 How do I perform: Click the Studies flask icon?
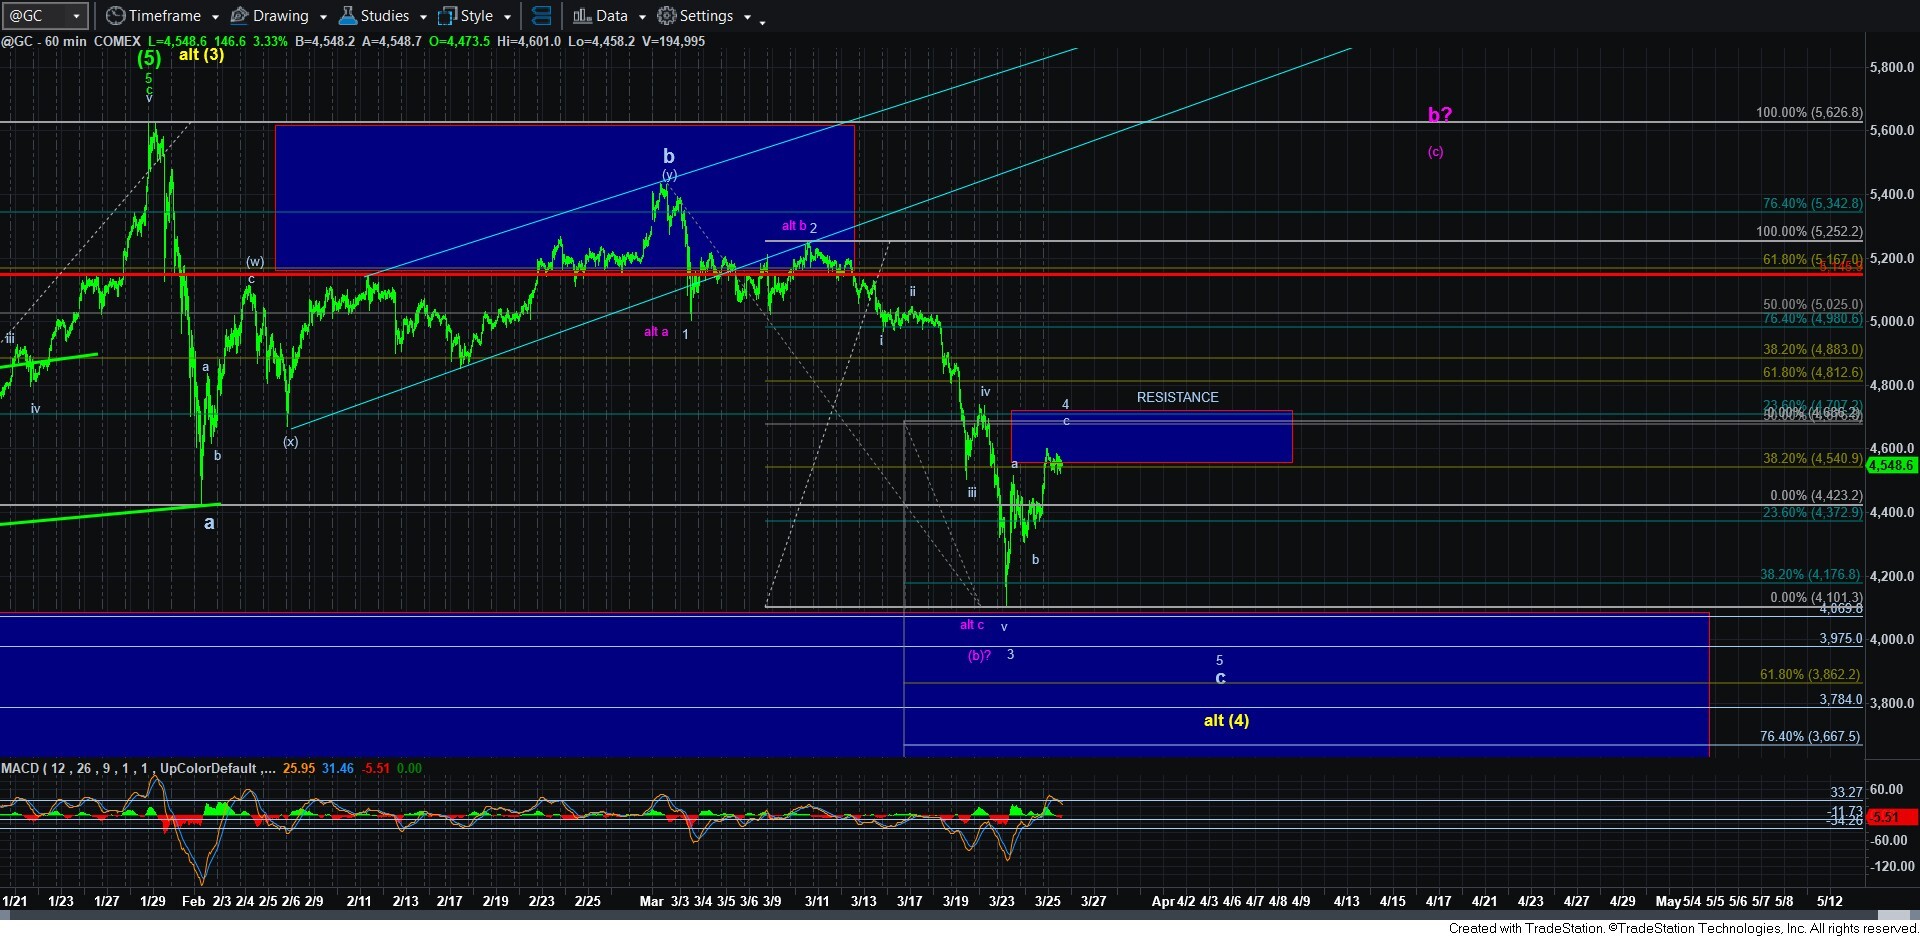(348, 16)
